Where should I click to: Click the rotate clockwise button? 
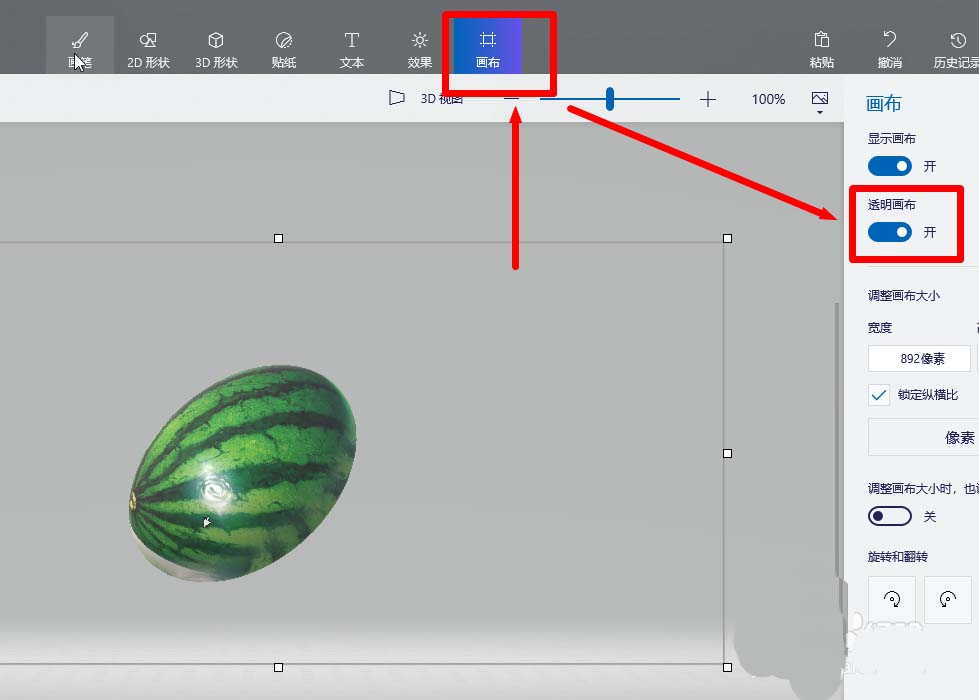892,599
